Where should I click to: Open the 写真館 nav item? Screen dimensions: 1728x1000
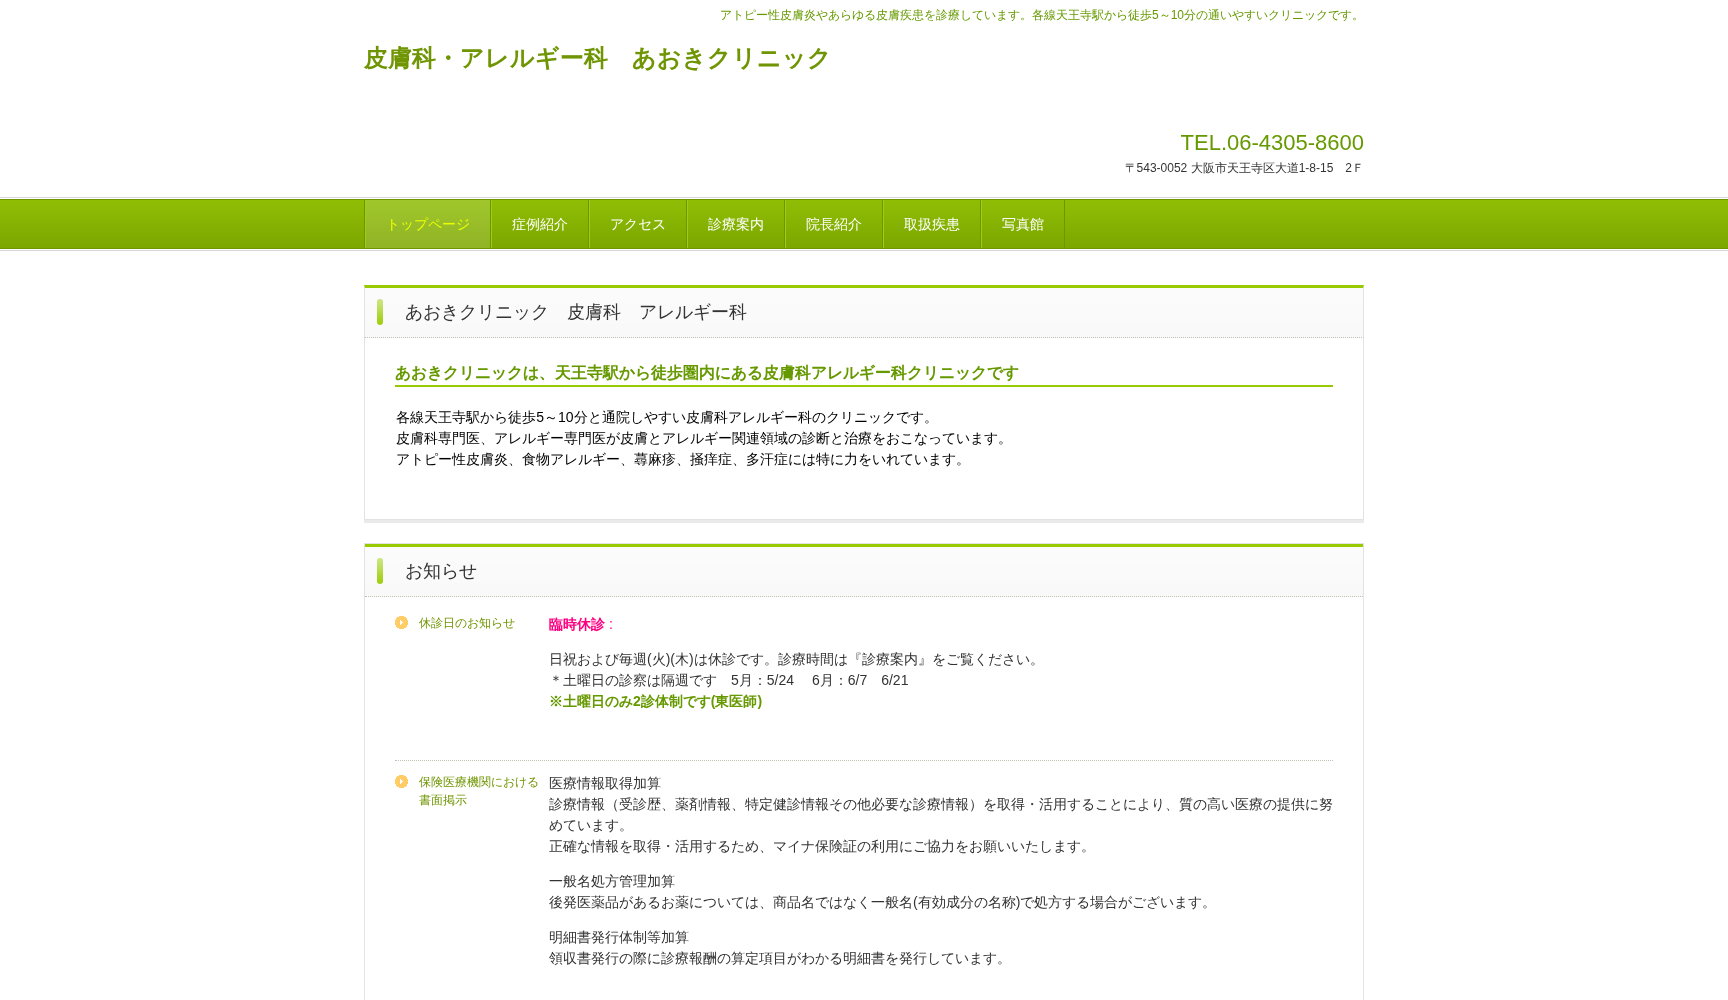(x=1023, y=224)
